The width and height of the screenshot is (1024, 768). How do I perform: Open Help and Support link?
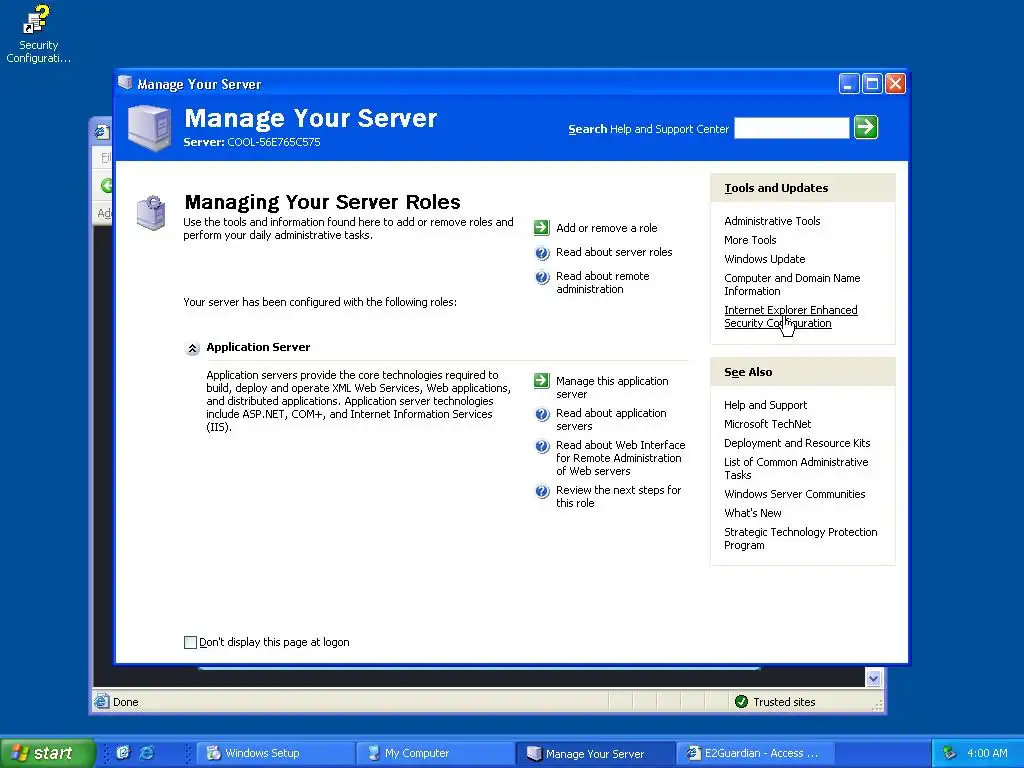click(x=765, y=405)
